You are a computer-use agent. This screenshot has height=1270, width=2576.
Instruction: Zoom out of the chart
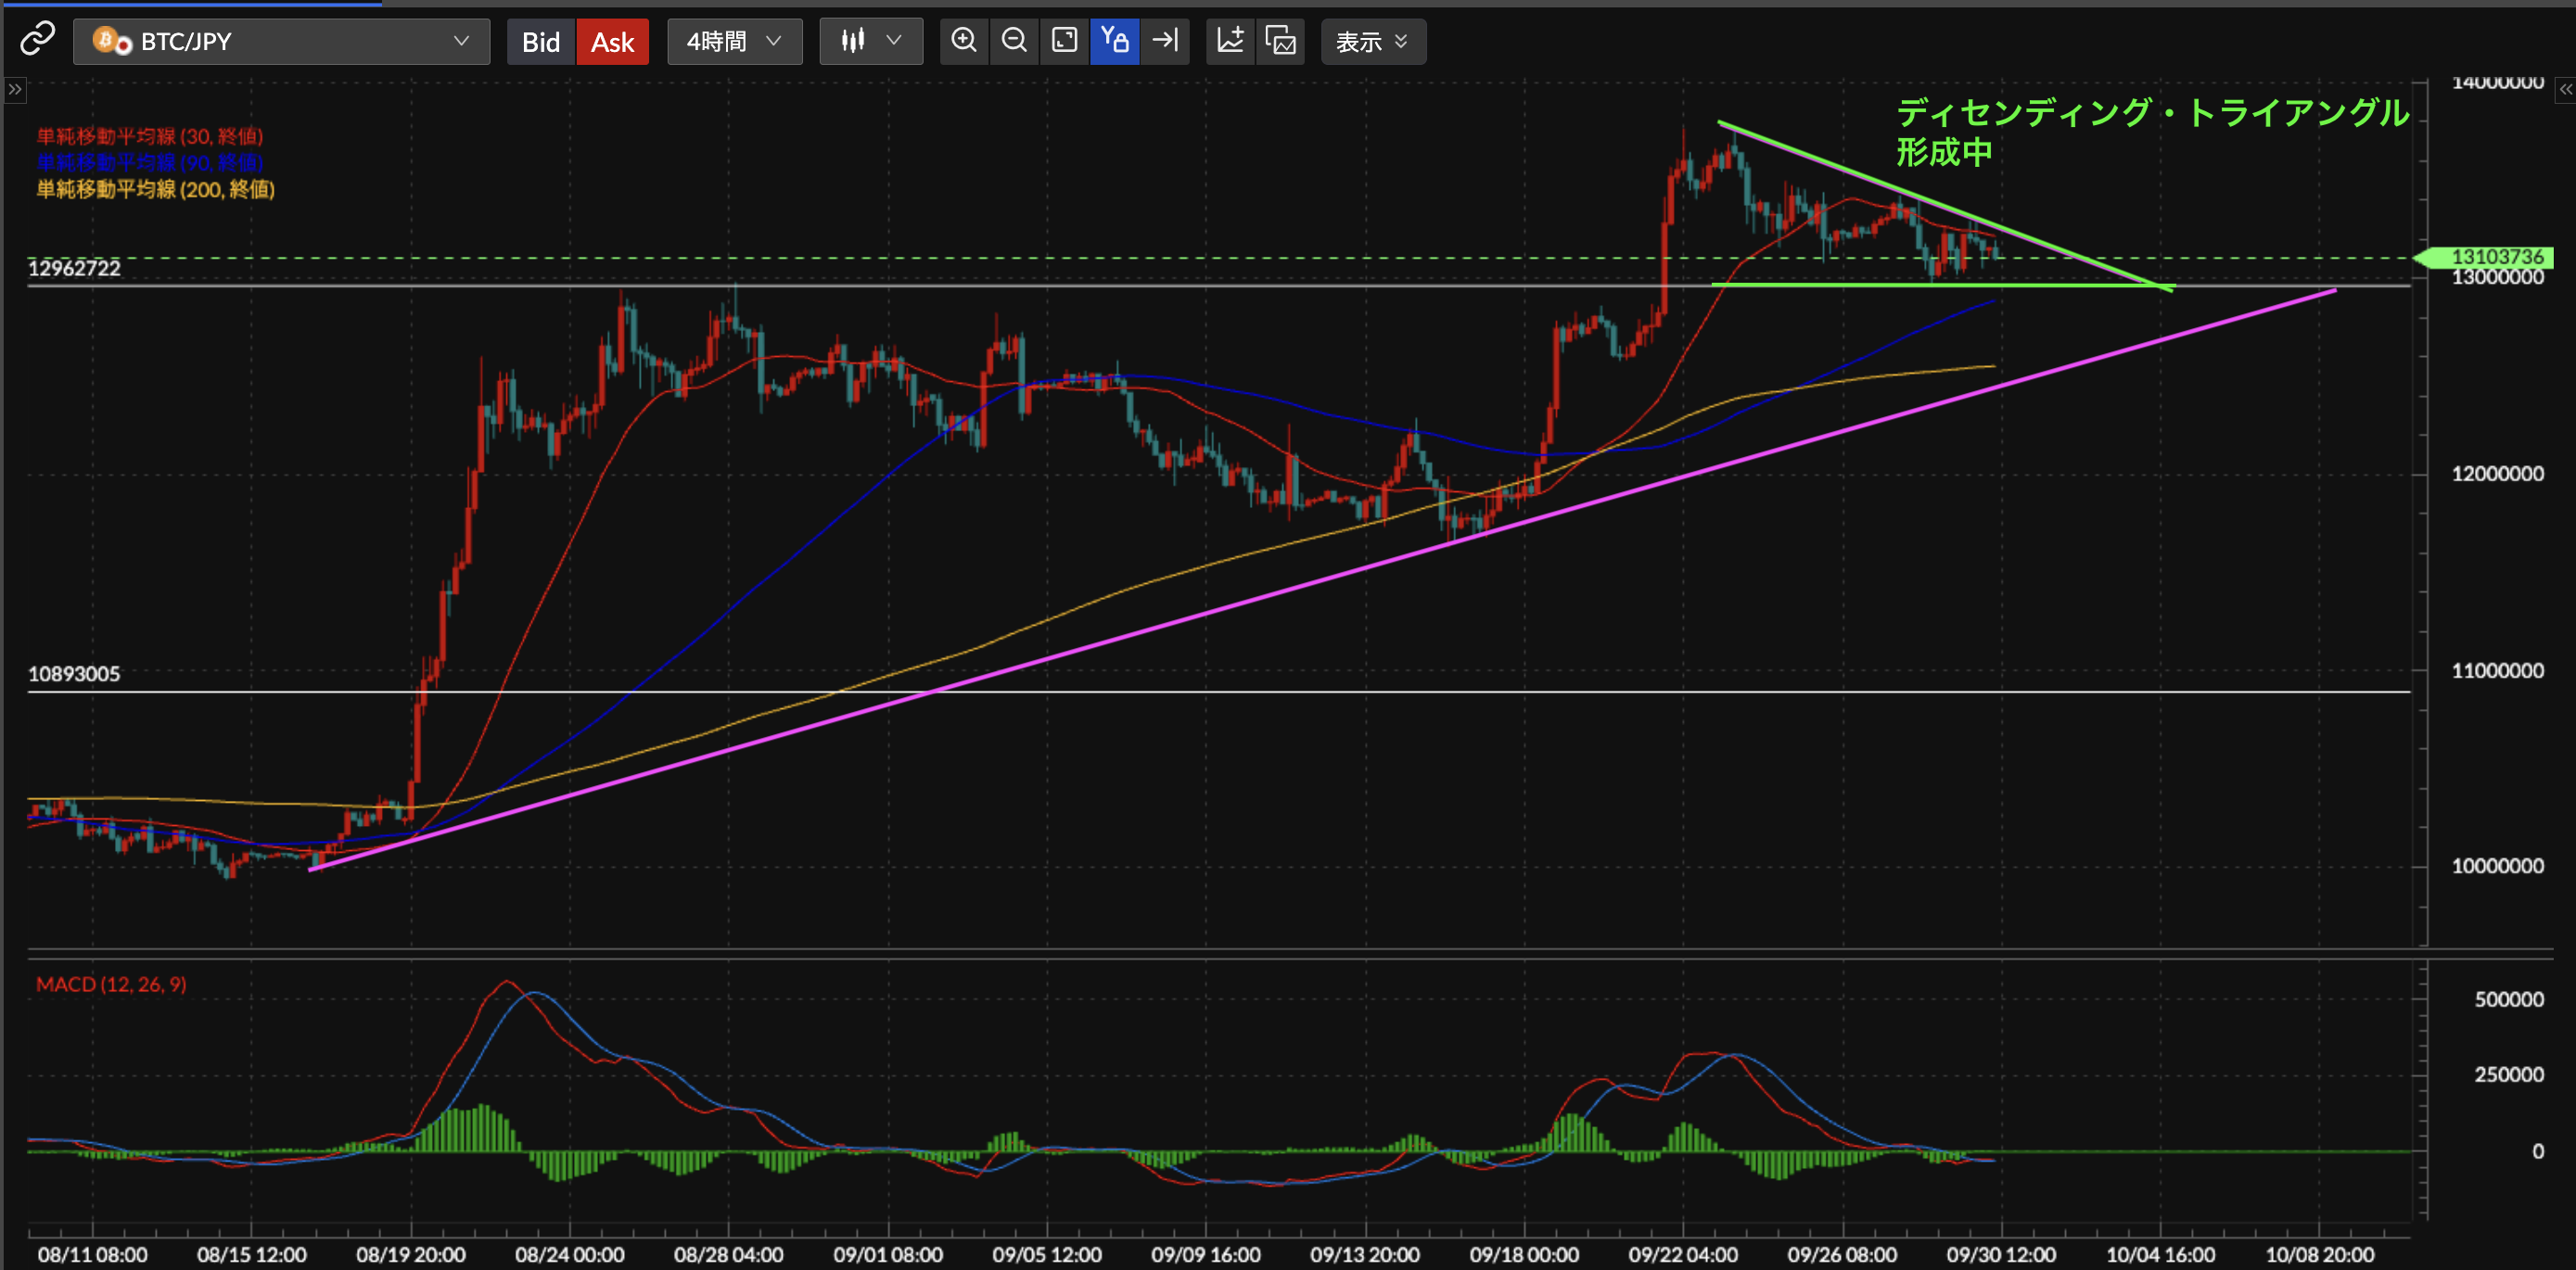(1014, 41)
